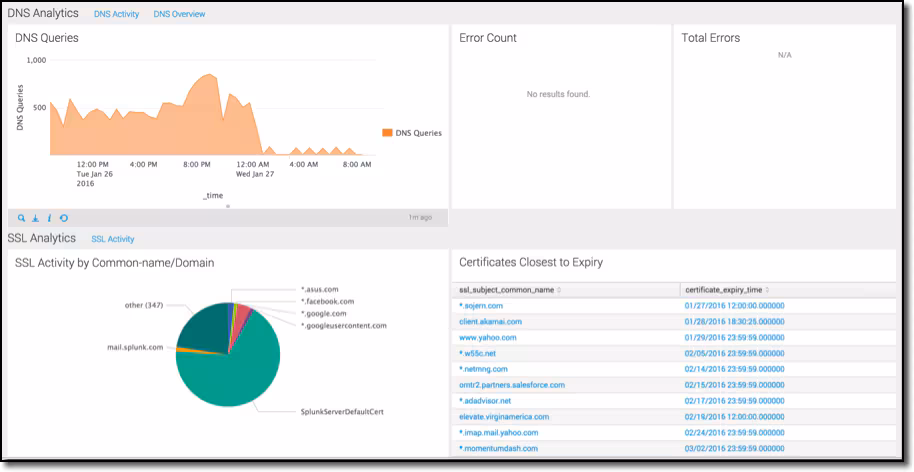Open client.akamai.com in the certificates table
This screenshot has height=472, width=914.
click(x=491, y=321)
